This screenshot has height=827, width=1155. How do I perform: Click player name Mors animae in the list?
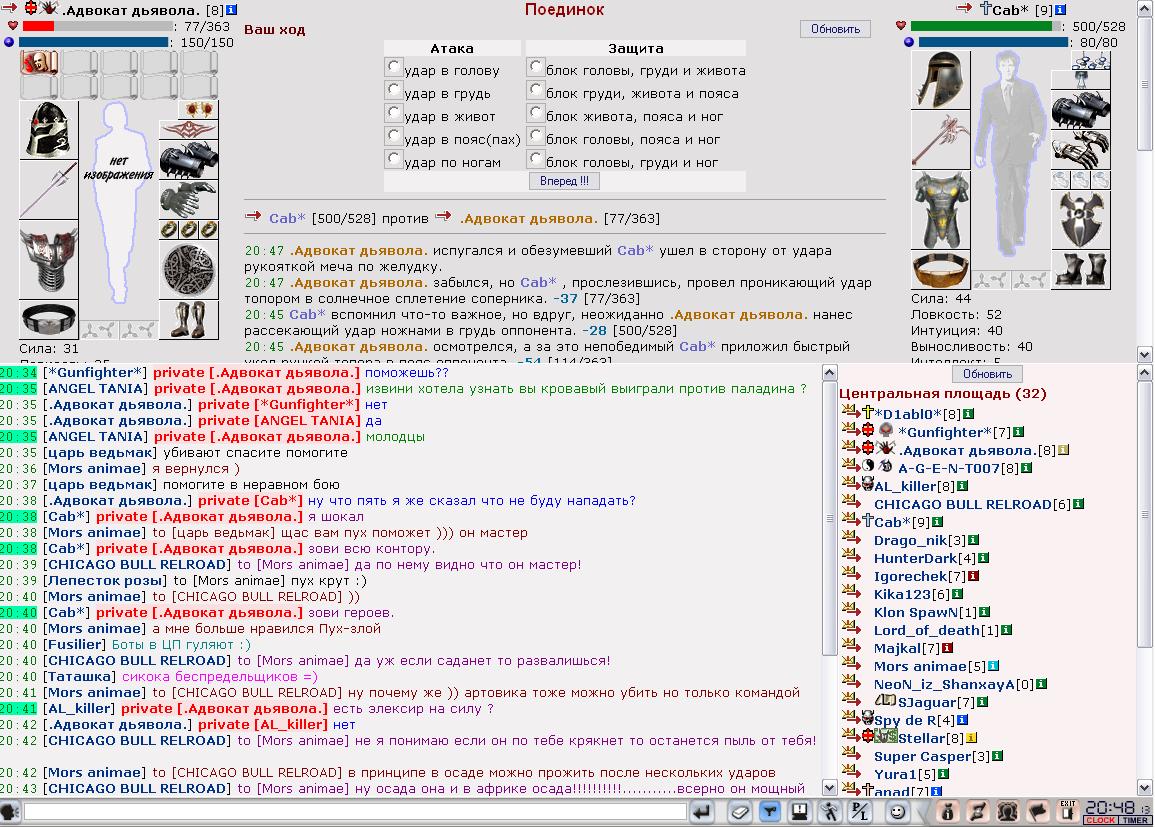click(x=920, y=666)
